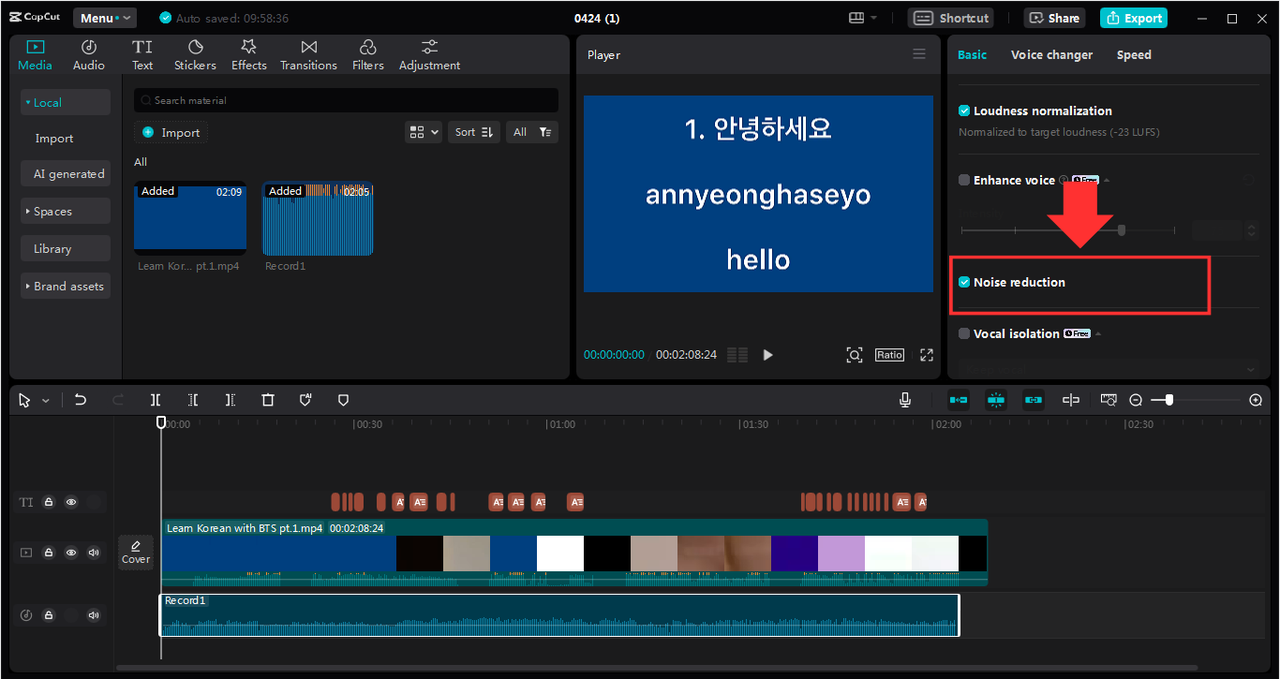The image size is (1280, 679).
Task: Uncheck Loudness normalization
Action: 964,111
